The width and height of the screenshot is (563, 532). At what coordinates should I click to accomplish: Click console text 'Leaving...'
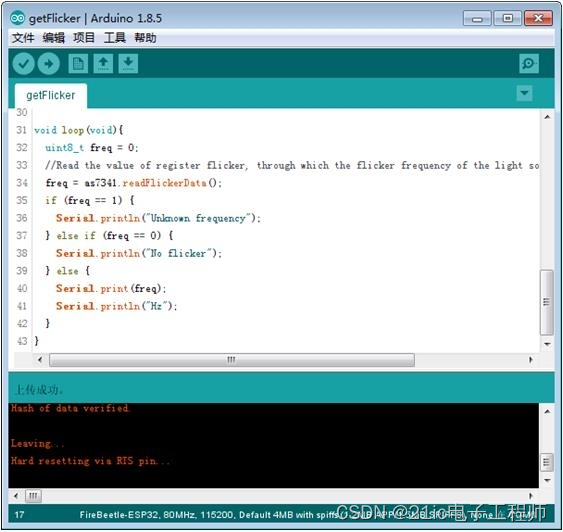pyautogui.click(x=38, y=444)
